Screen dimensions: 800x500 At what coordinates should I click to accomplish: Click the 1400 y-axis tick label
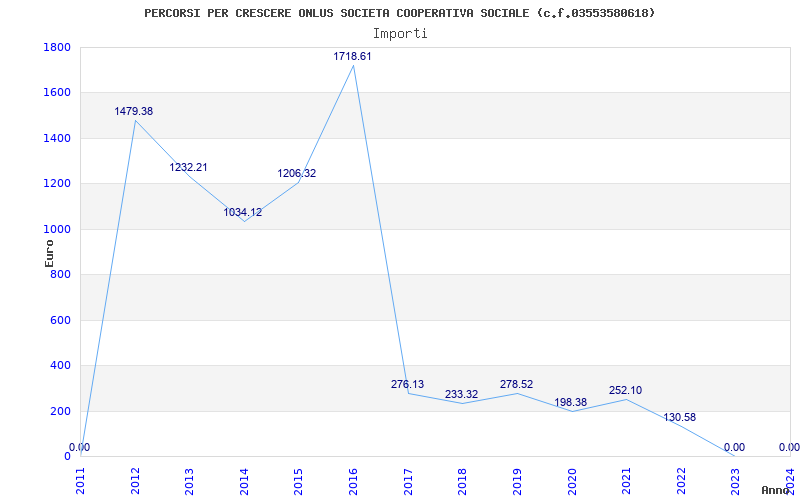coord(57,139)
